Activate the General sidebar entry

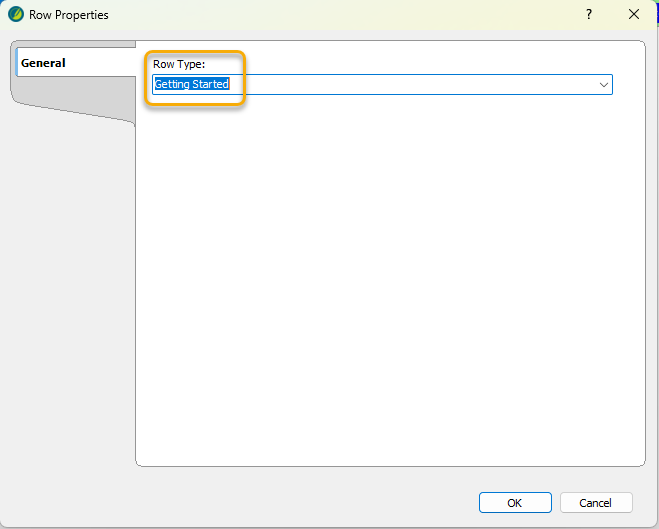click(x=44, y=63)
